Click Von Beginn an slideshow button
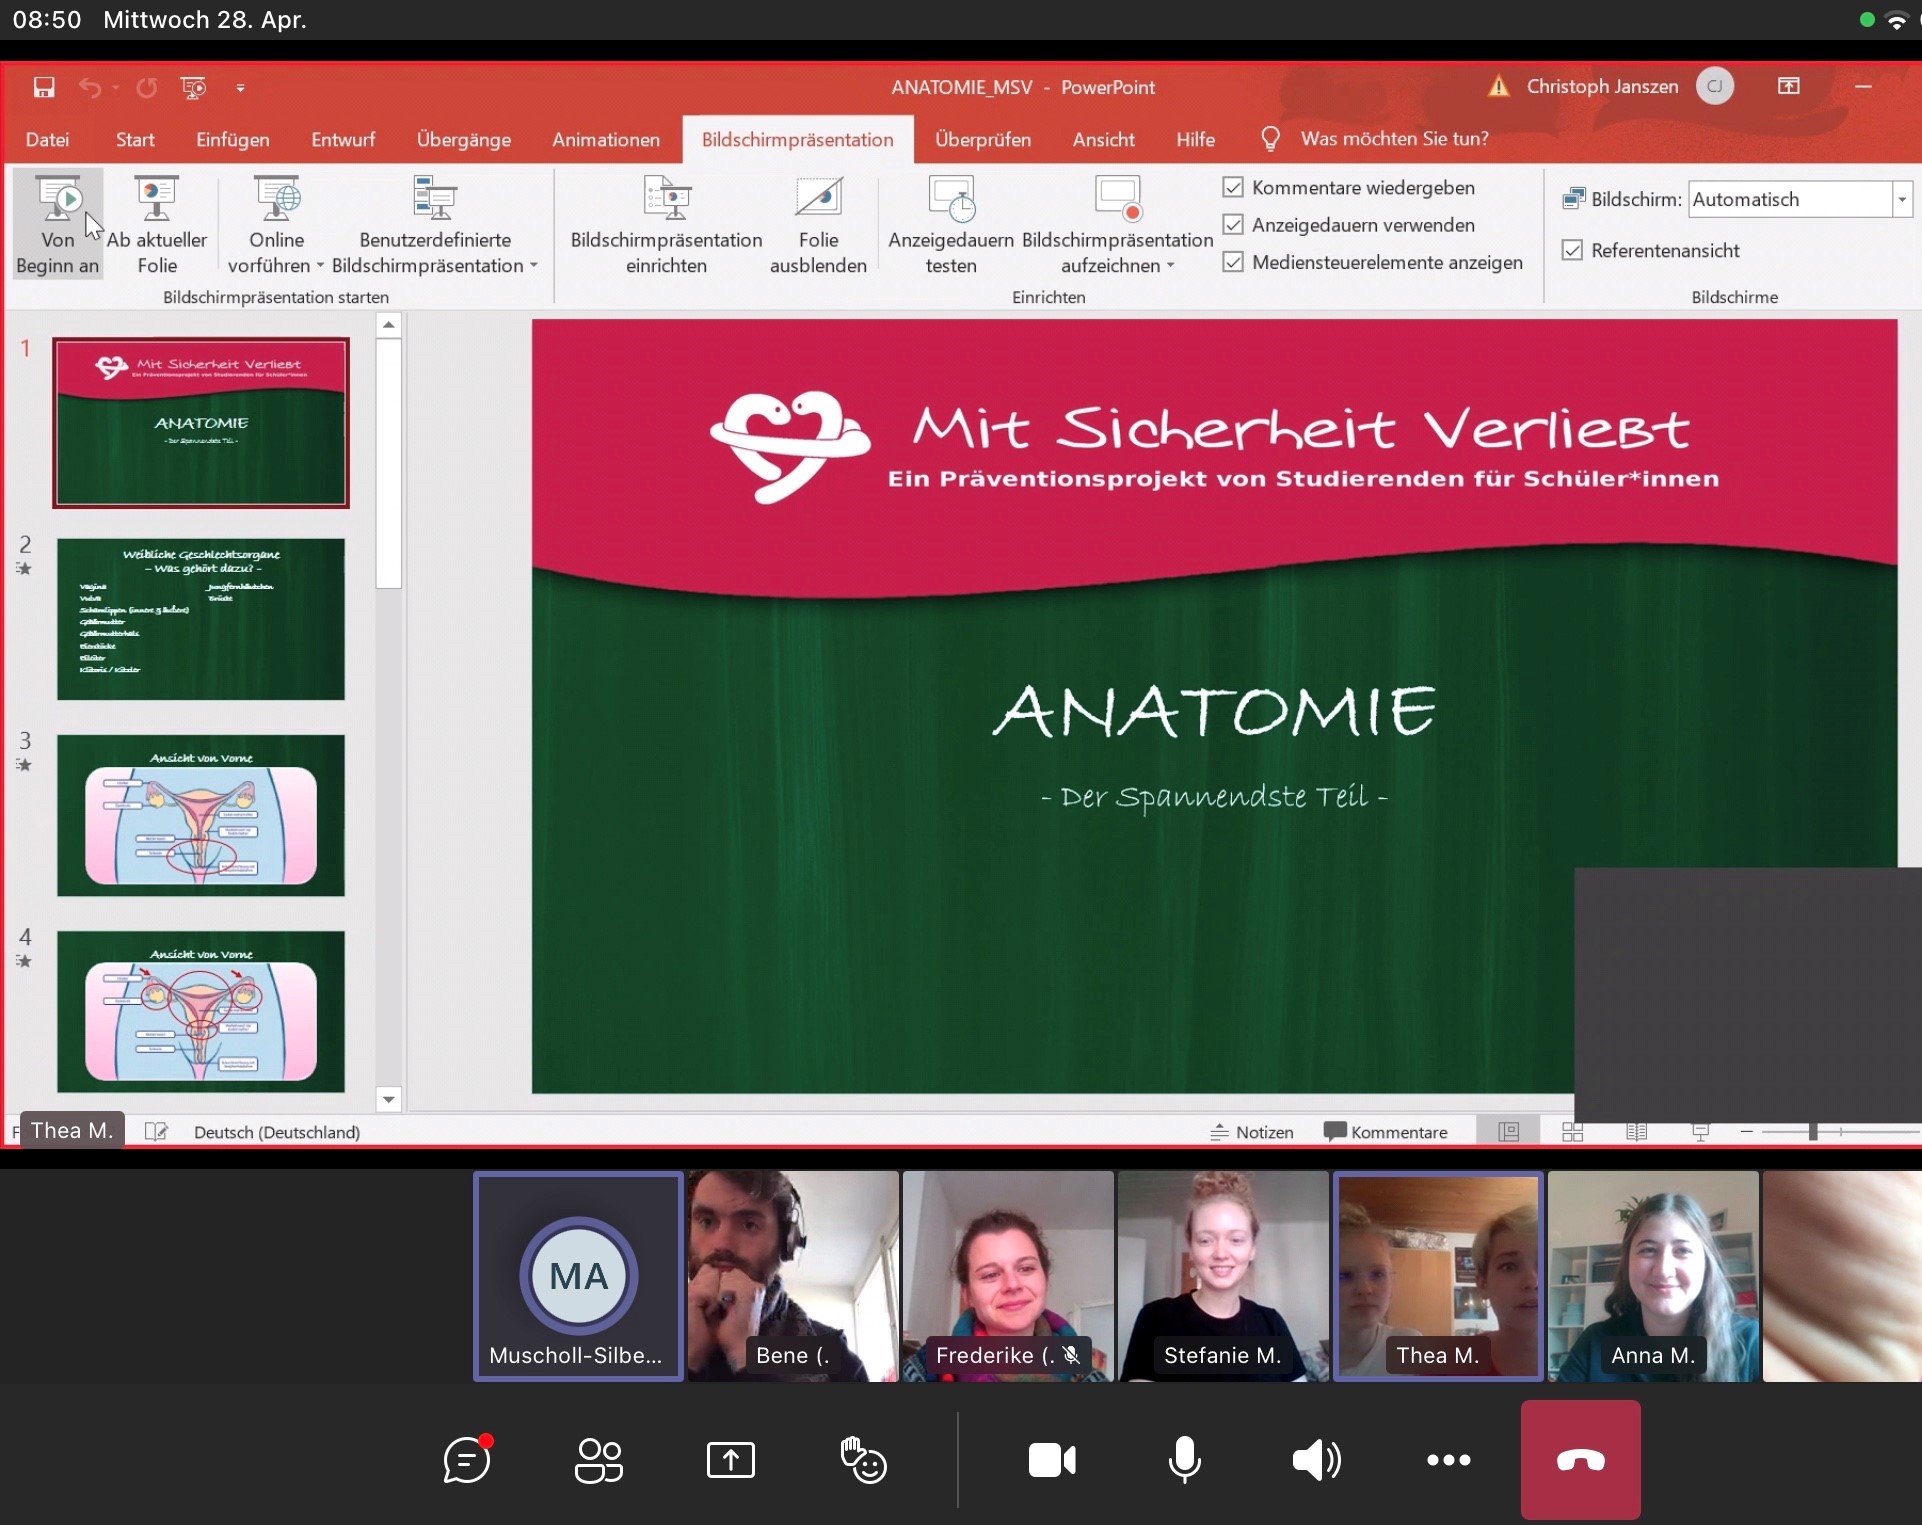The image size is (1922, 1525). pyautogui.click(x=58, y=224)
